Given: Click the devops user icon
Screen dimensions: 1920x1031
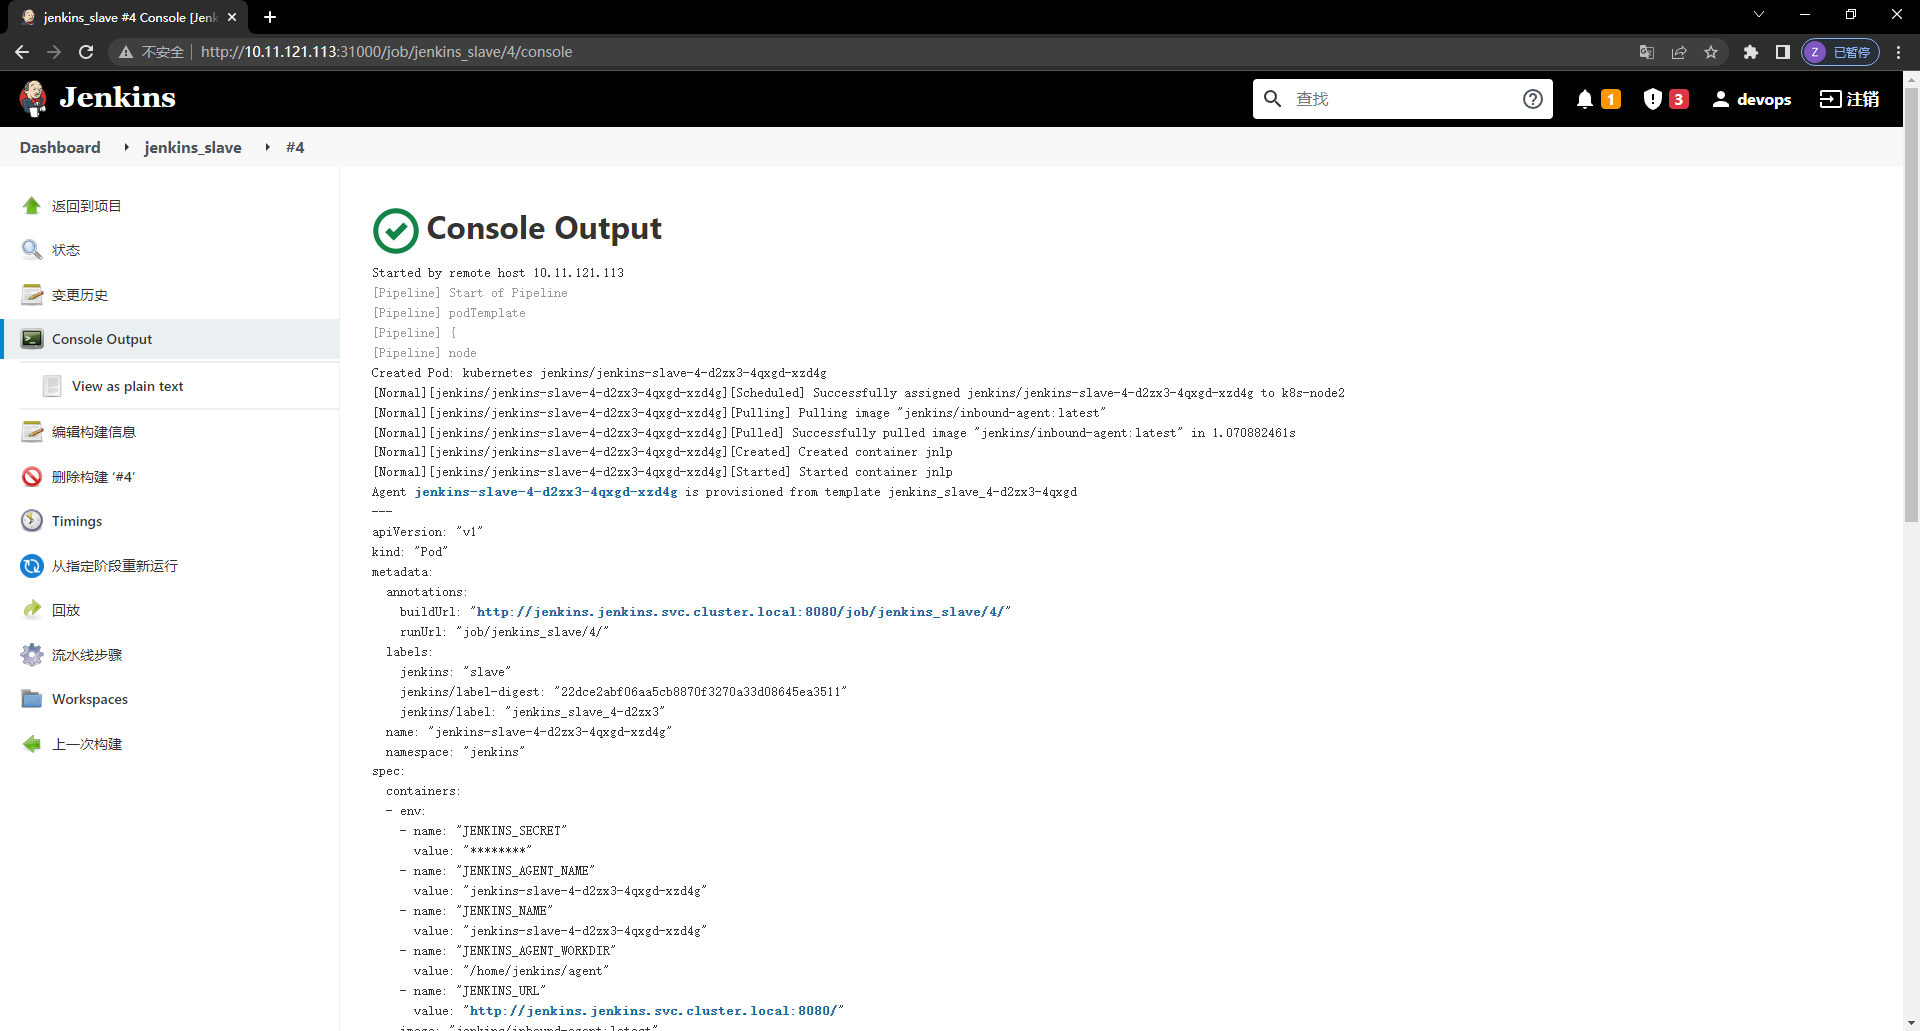Looking at the screenshot, I should click(x=1720, y=99).
